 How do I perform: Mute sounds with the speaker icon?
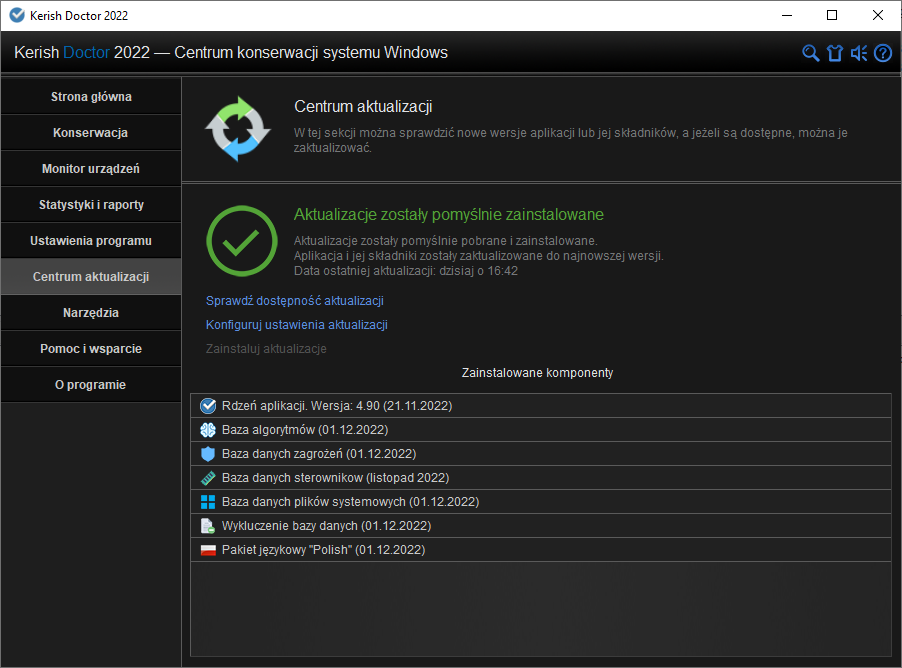859,53
